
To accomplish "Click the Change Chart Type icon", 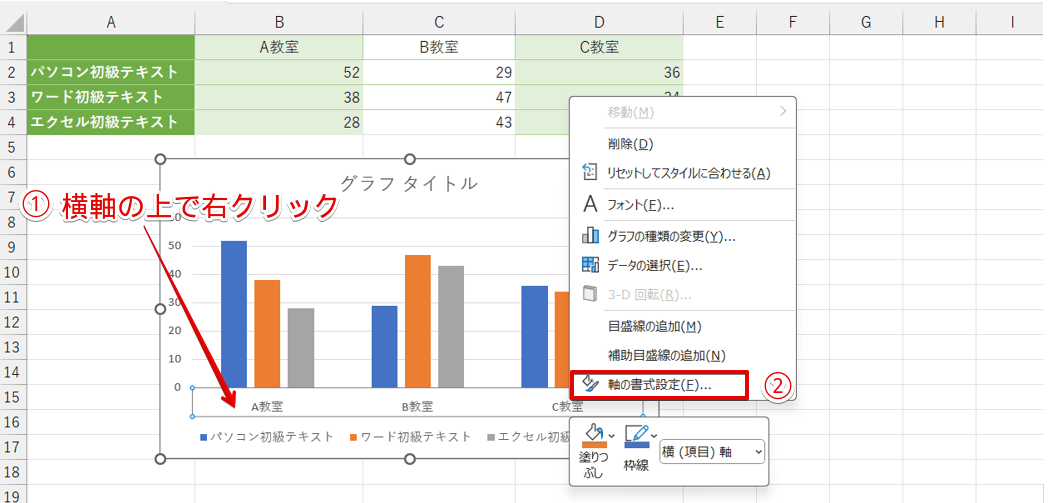I will pos(590,237).
